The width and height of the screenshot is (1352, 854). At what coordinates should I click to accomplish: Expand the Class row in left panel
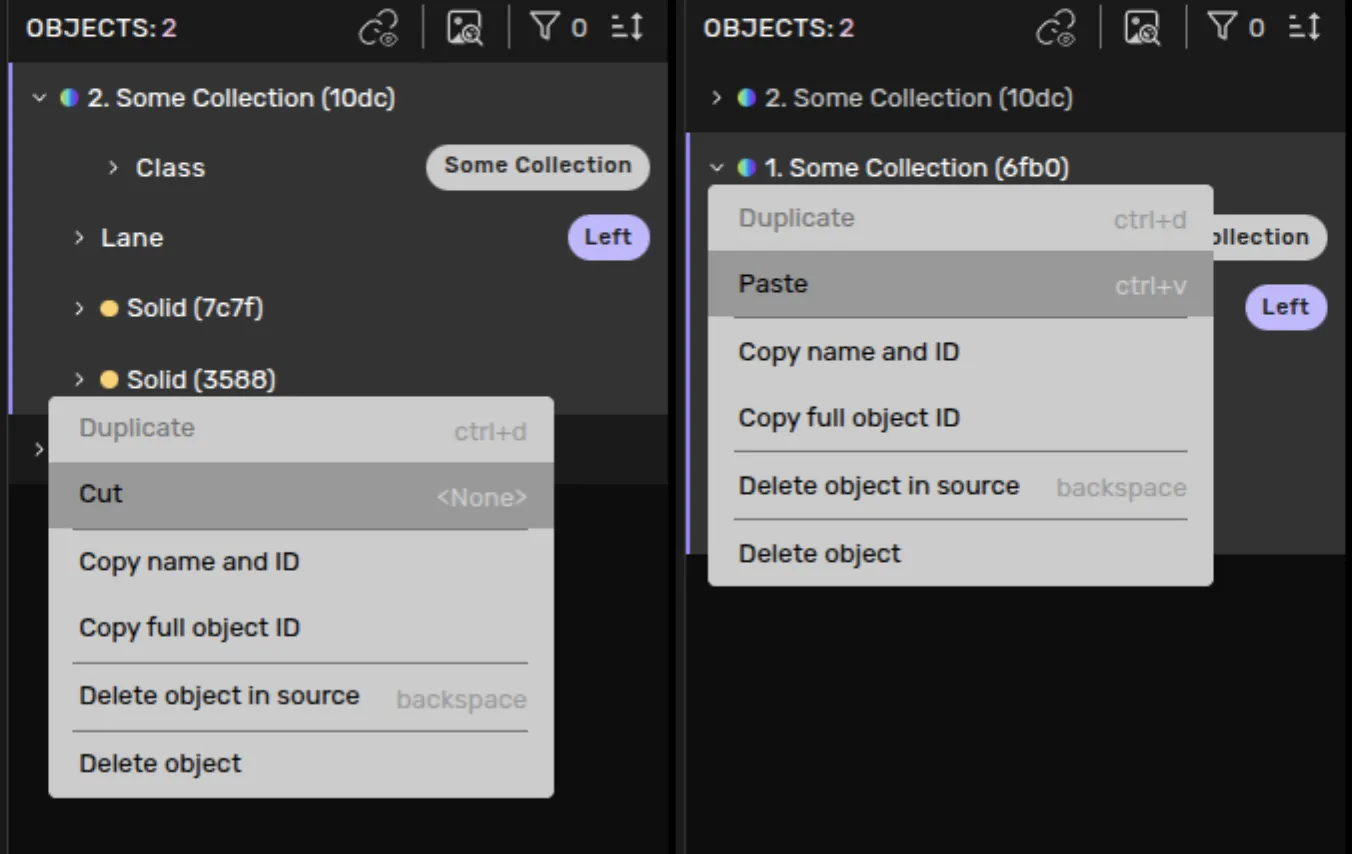point(114,168)
